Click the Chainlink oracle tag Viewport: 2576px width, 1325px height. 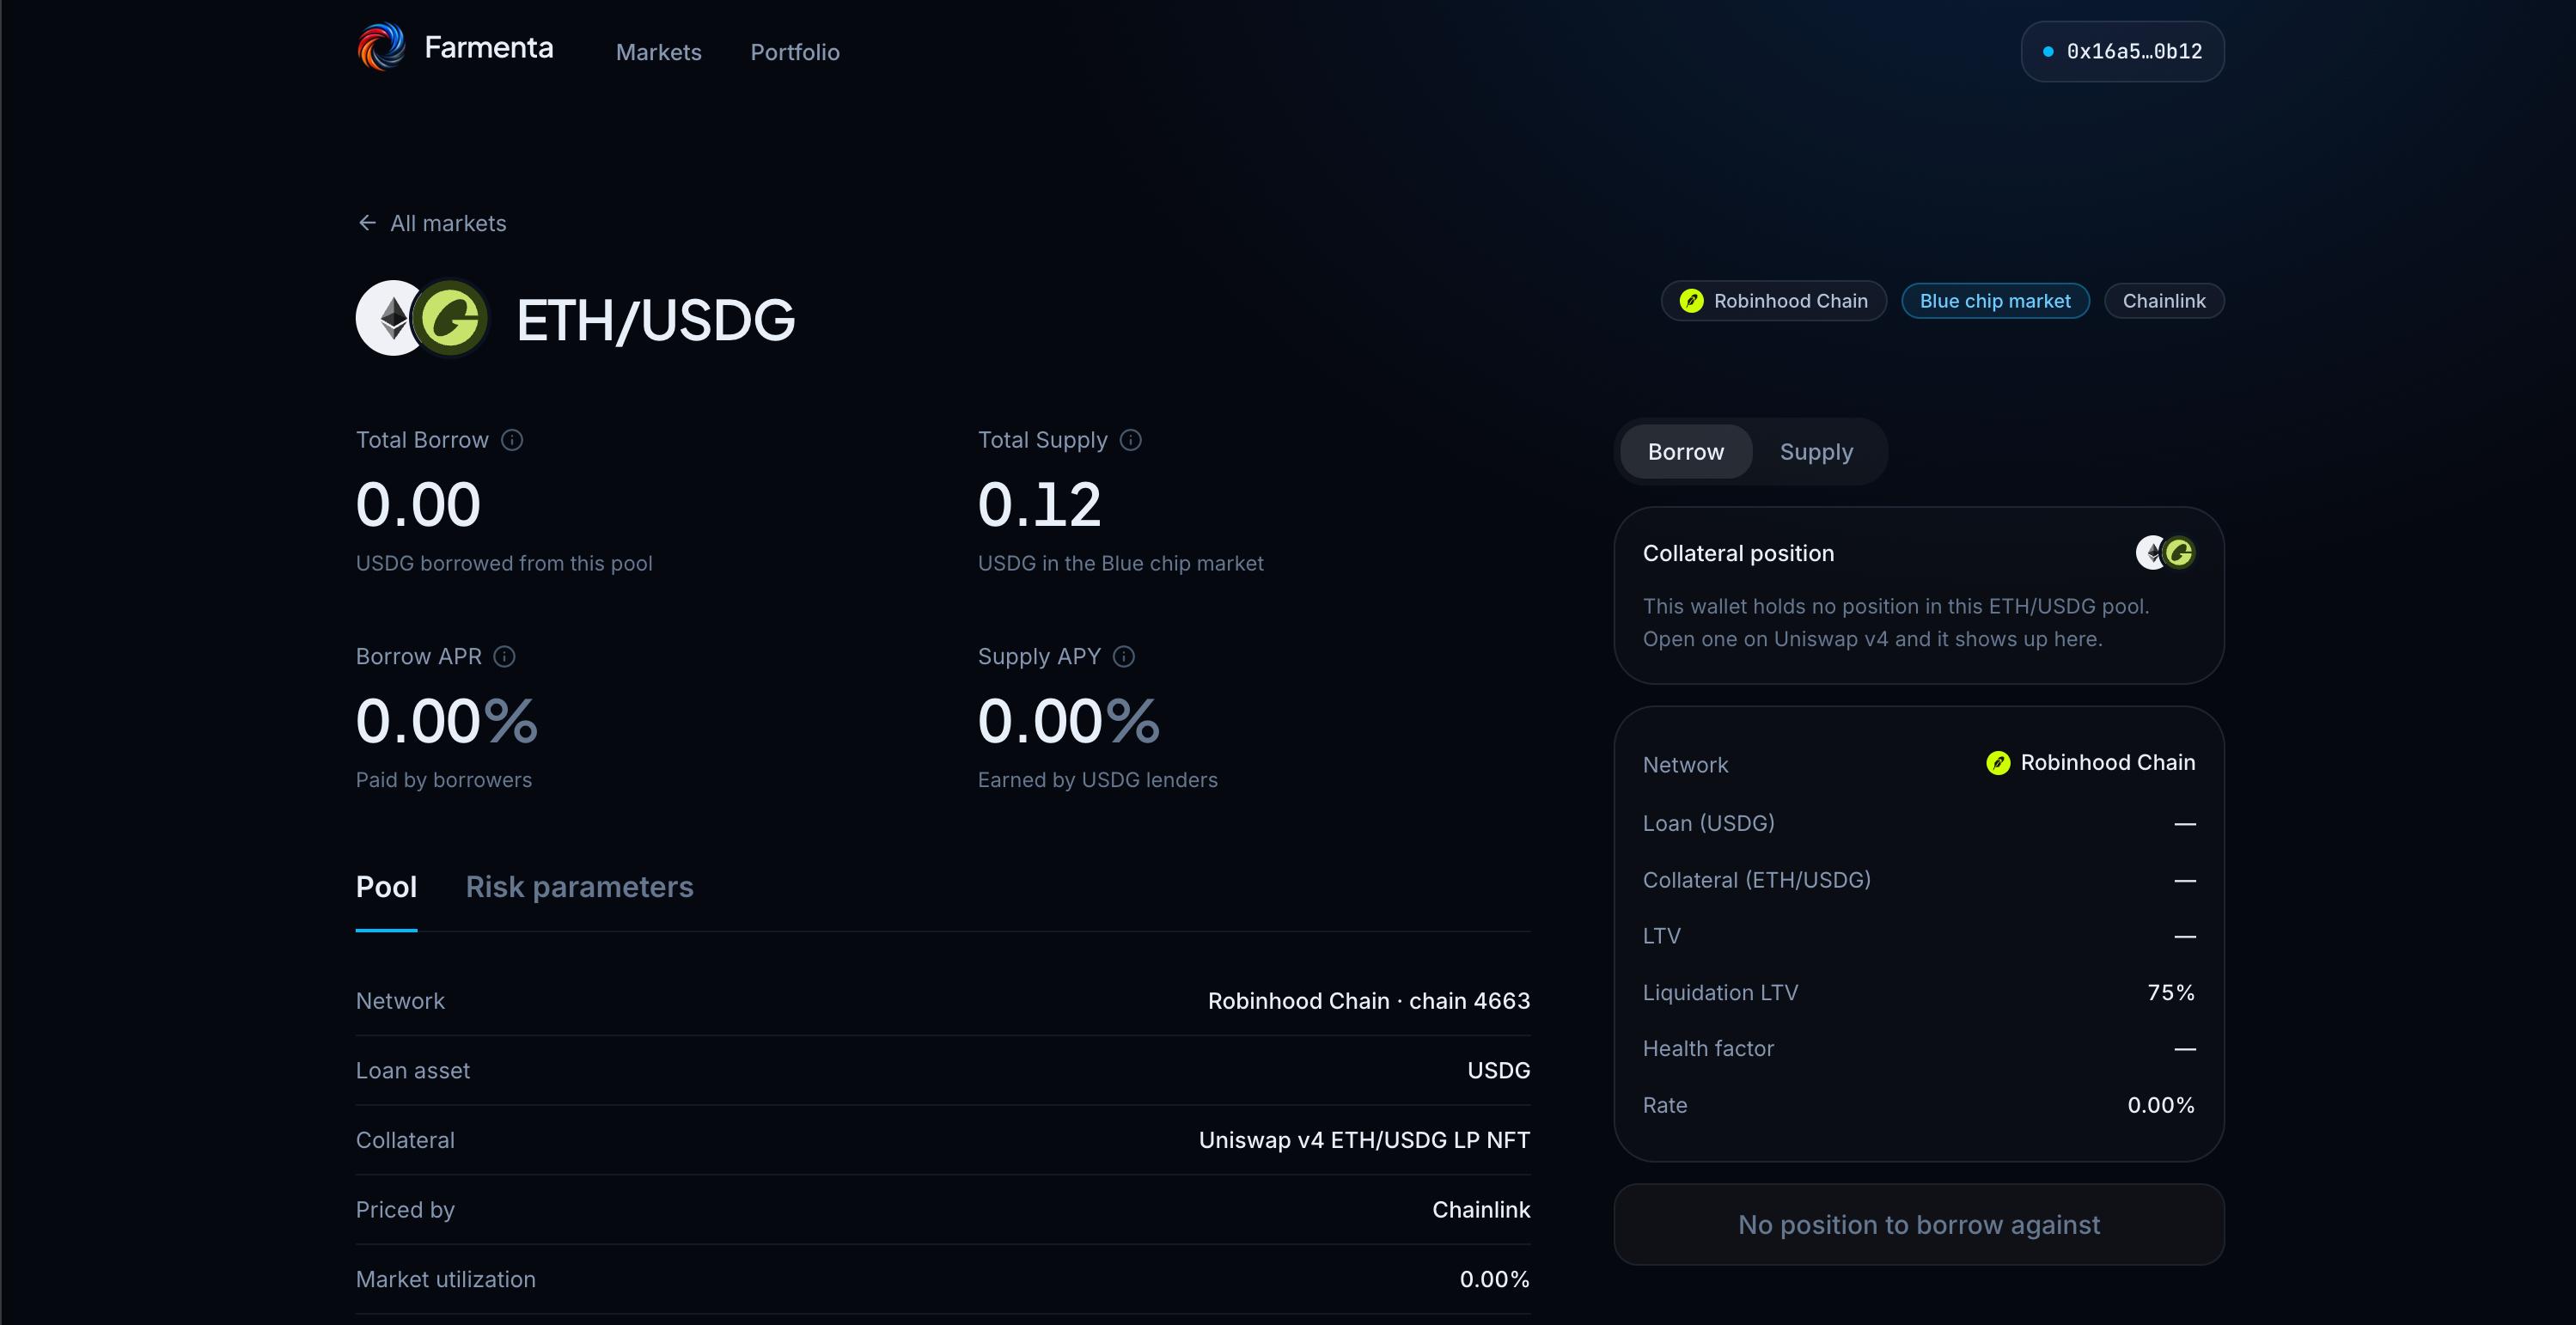(2164, 301)
